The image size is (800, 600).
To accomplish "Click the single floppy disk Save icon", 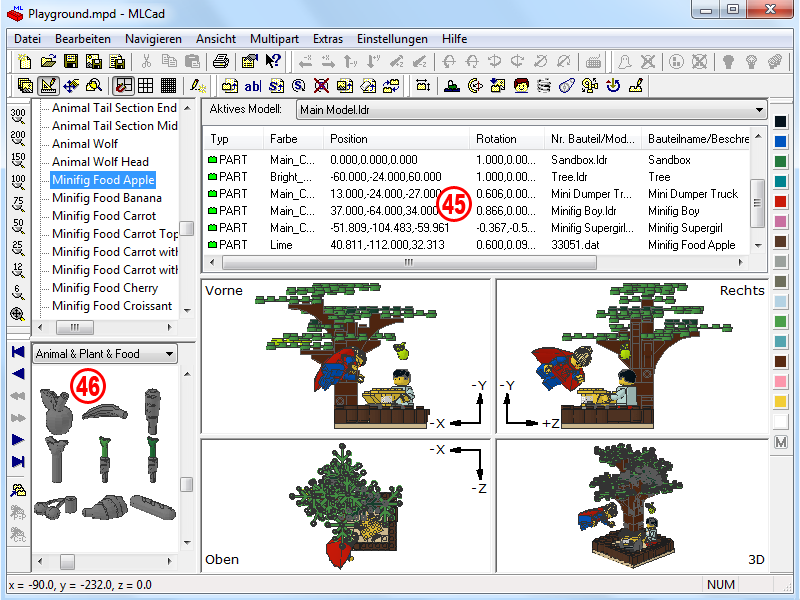I will 71,62.
